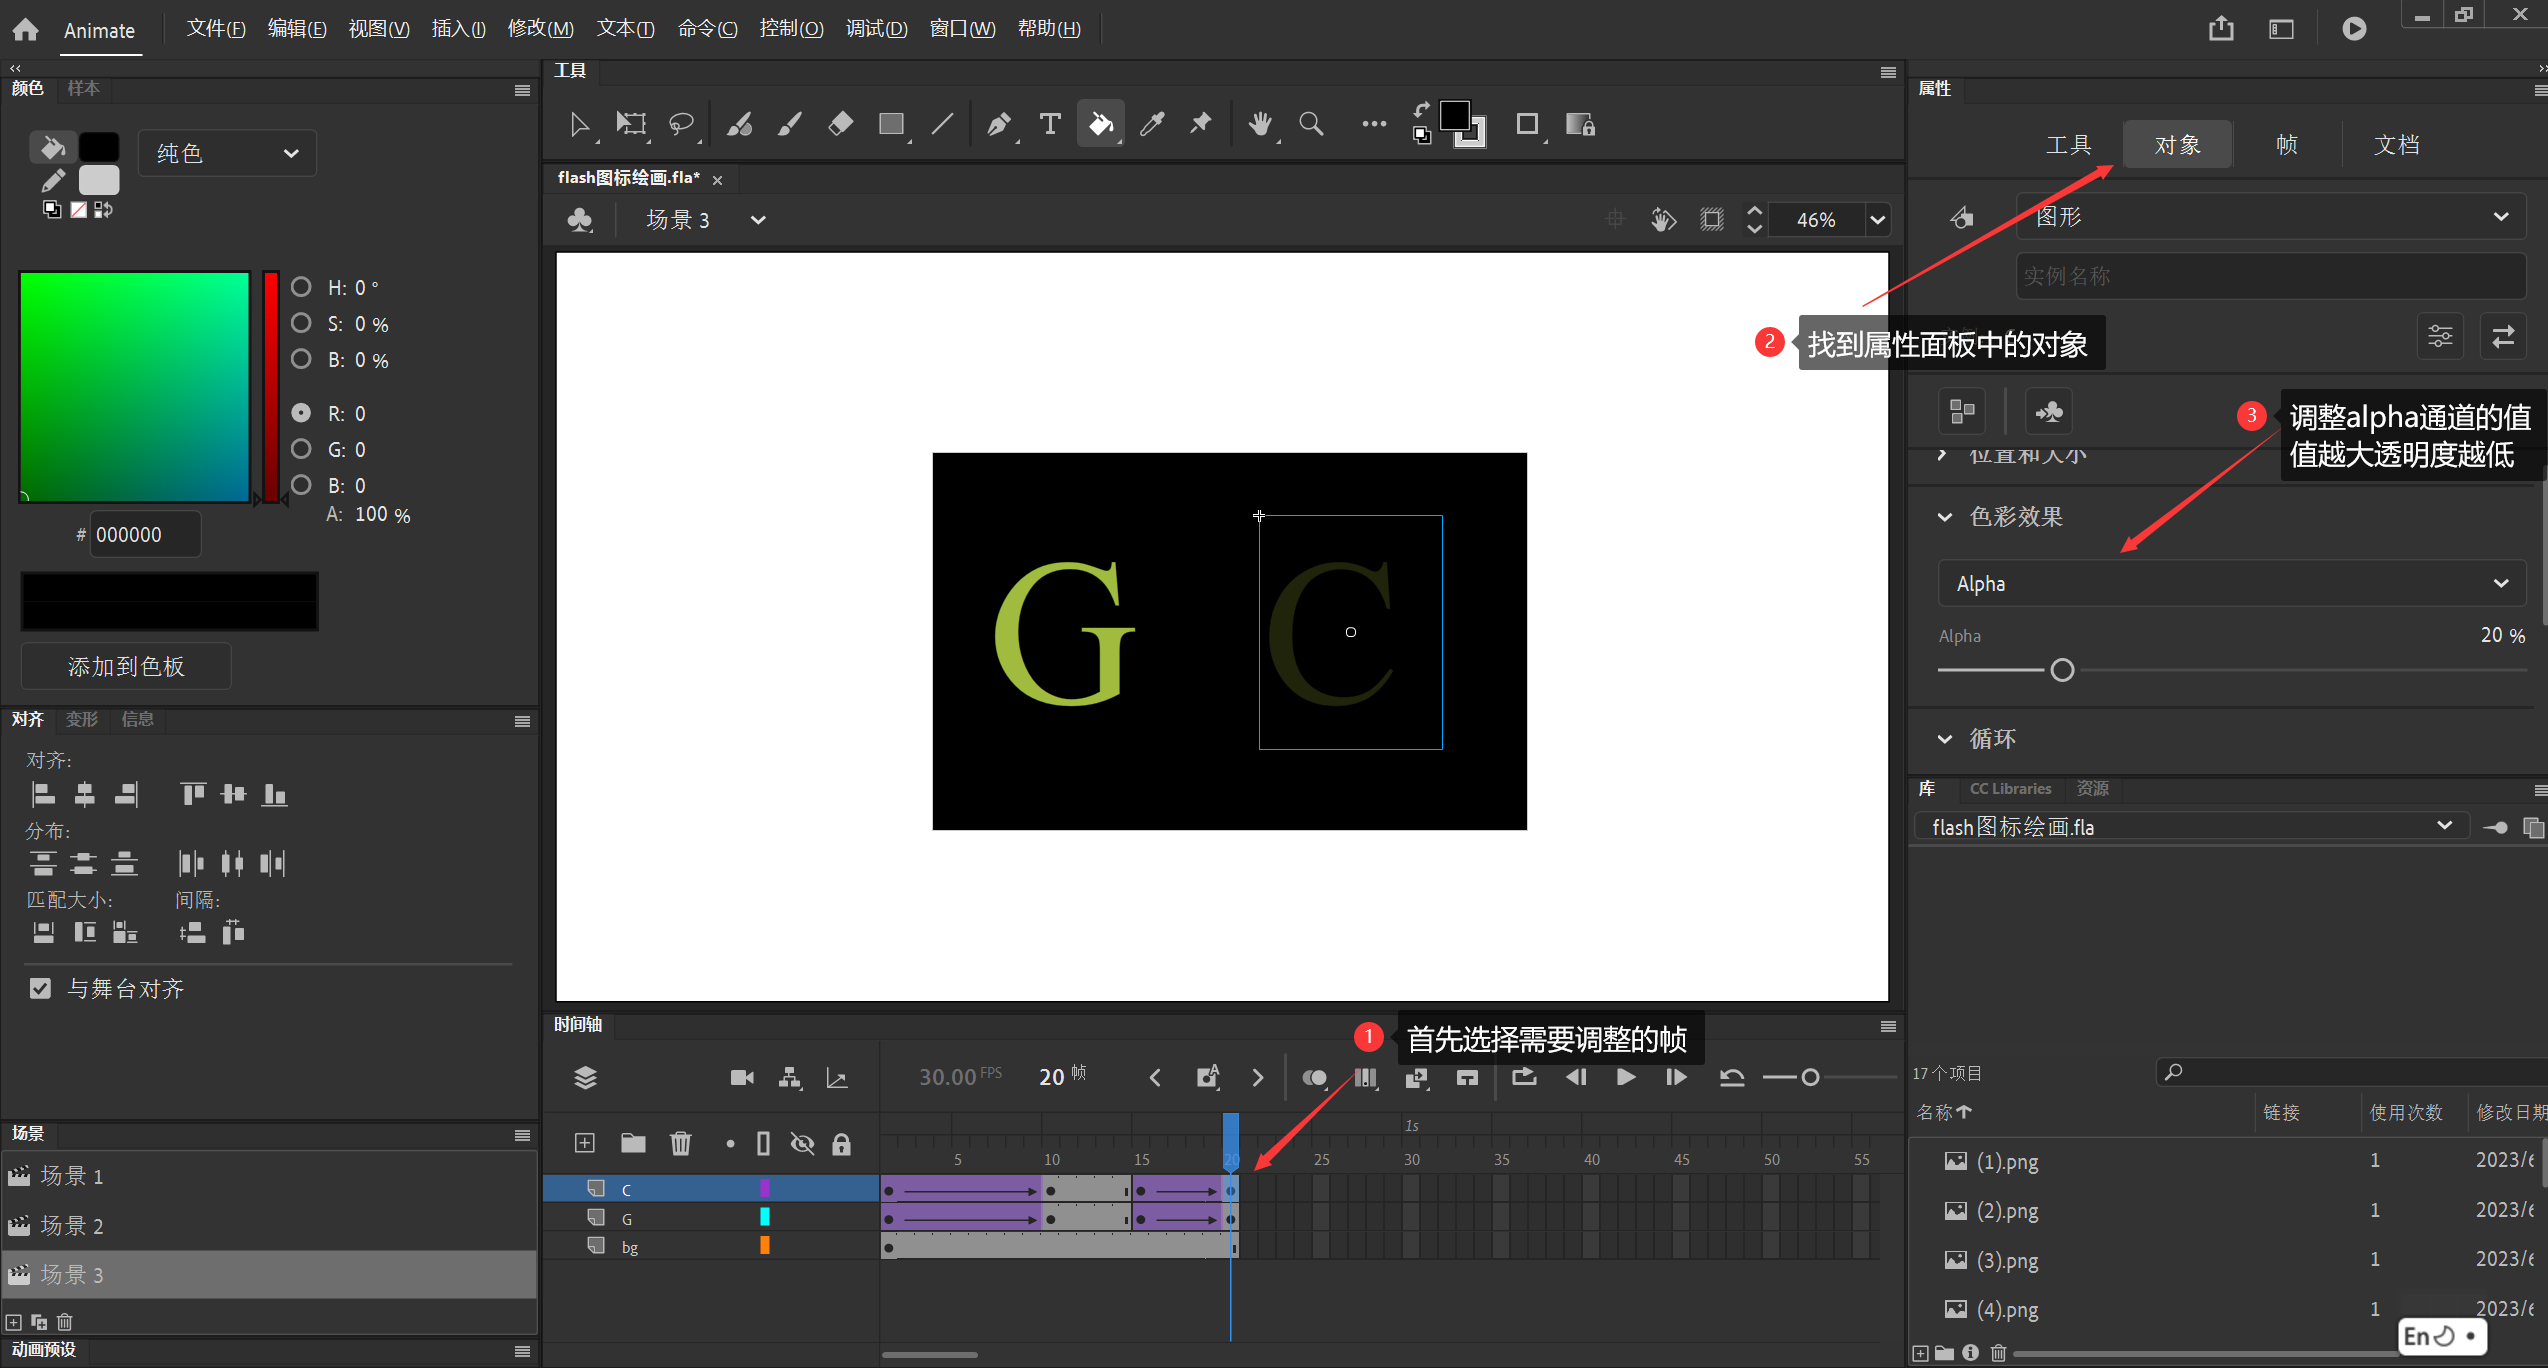Screen dimensions: 2548x1368
Task: Click the library search field
Action: tap(2350, 1072)
